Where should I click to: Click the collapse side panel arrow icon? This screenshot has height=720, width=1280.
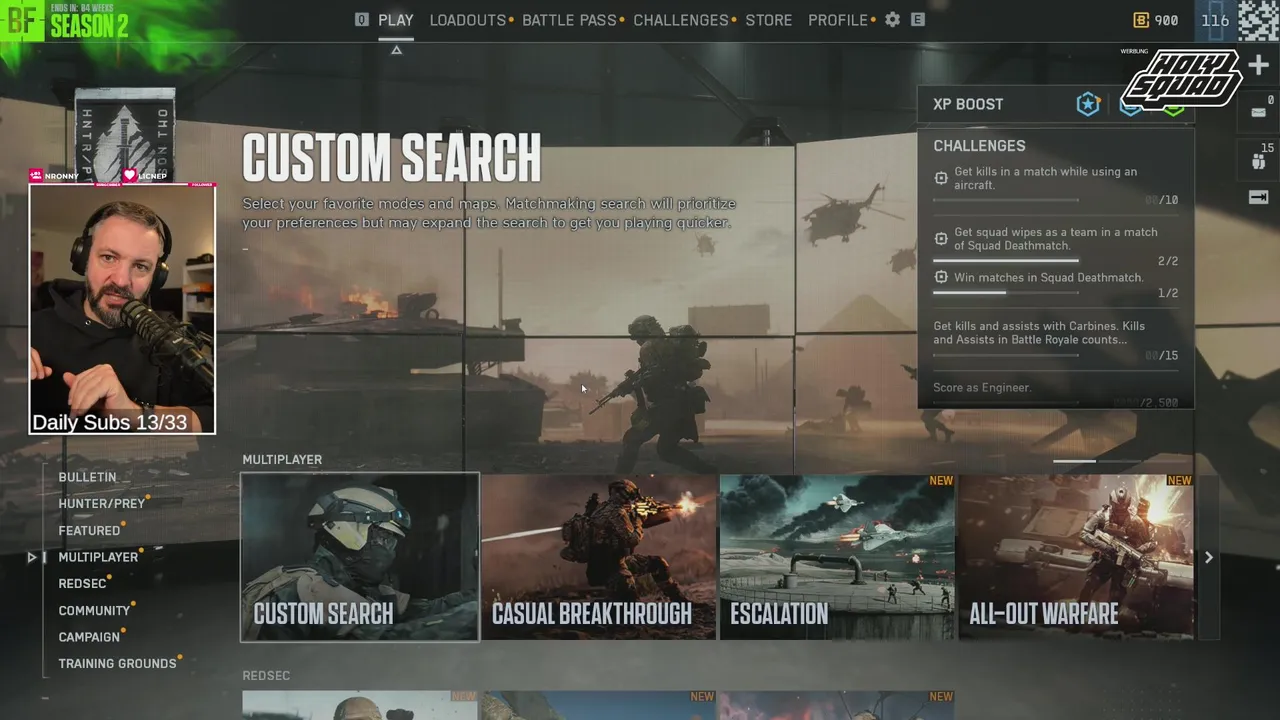1259,197
